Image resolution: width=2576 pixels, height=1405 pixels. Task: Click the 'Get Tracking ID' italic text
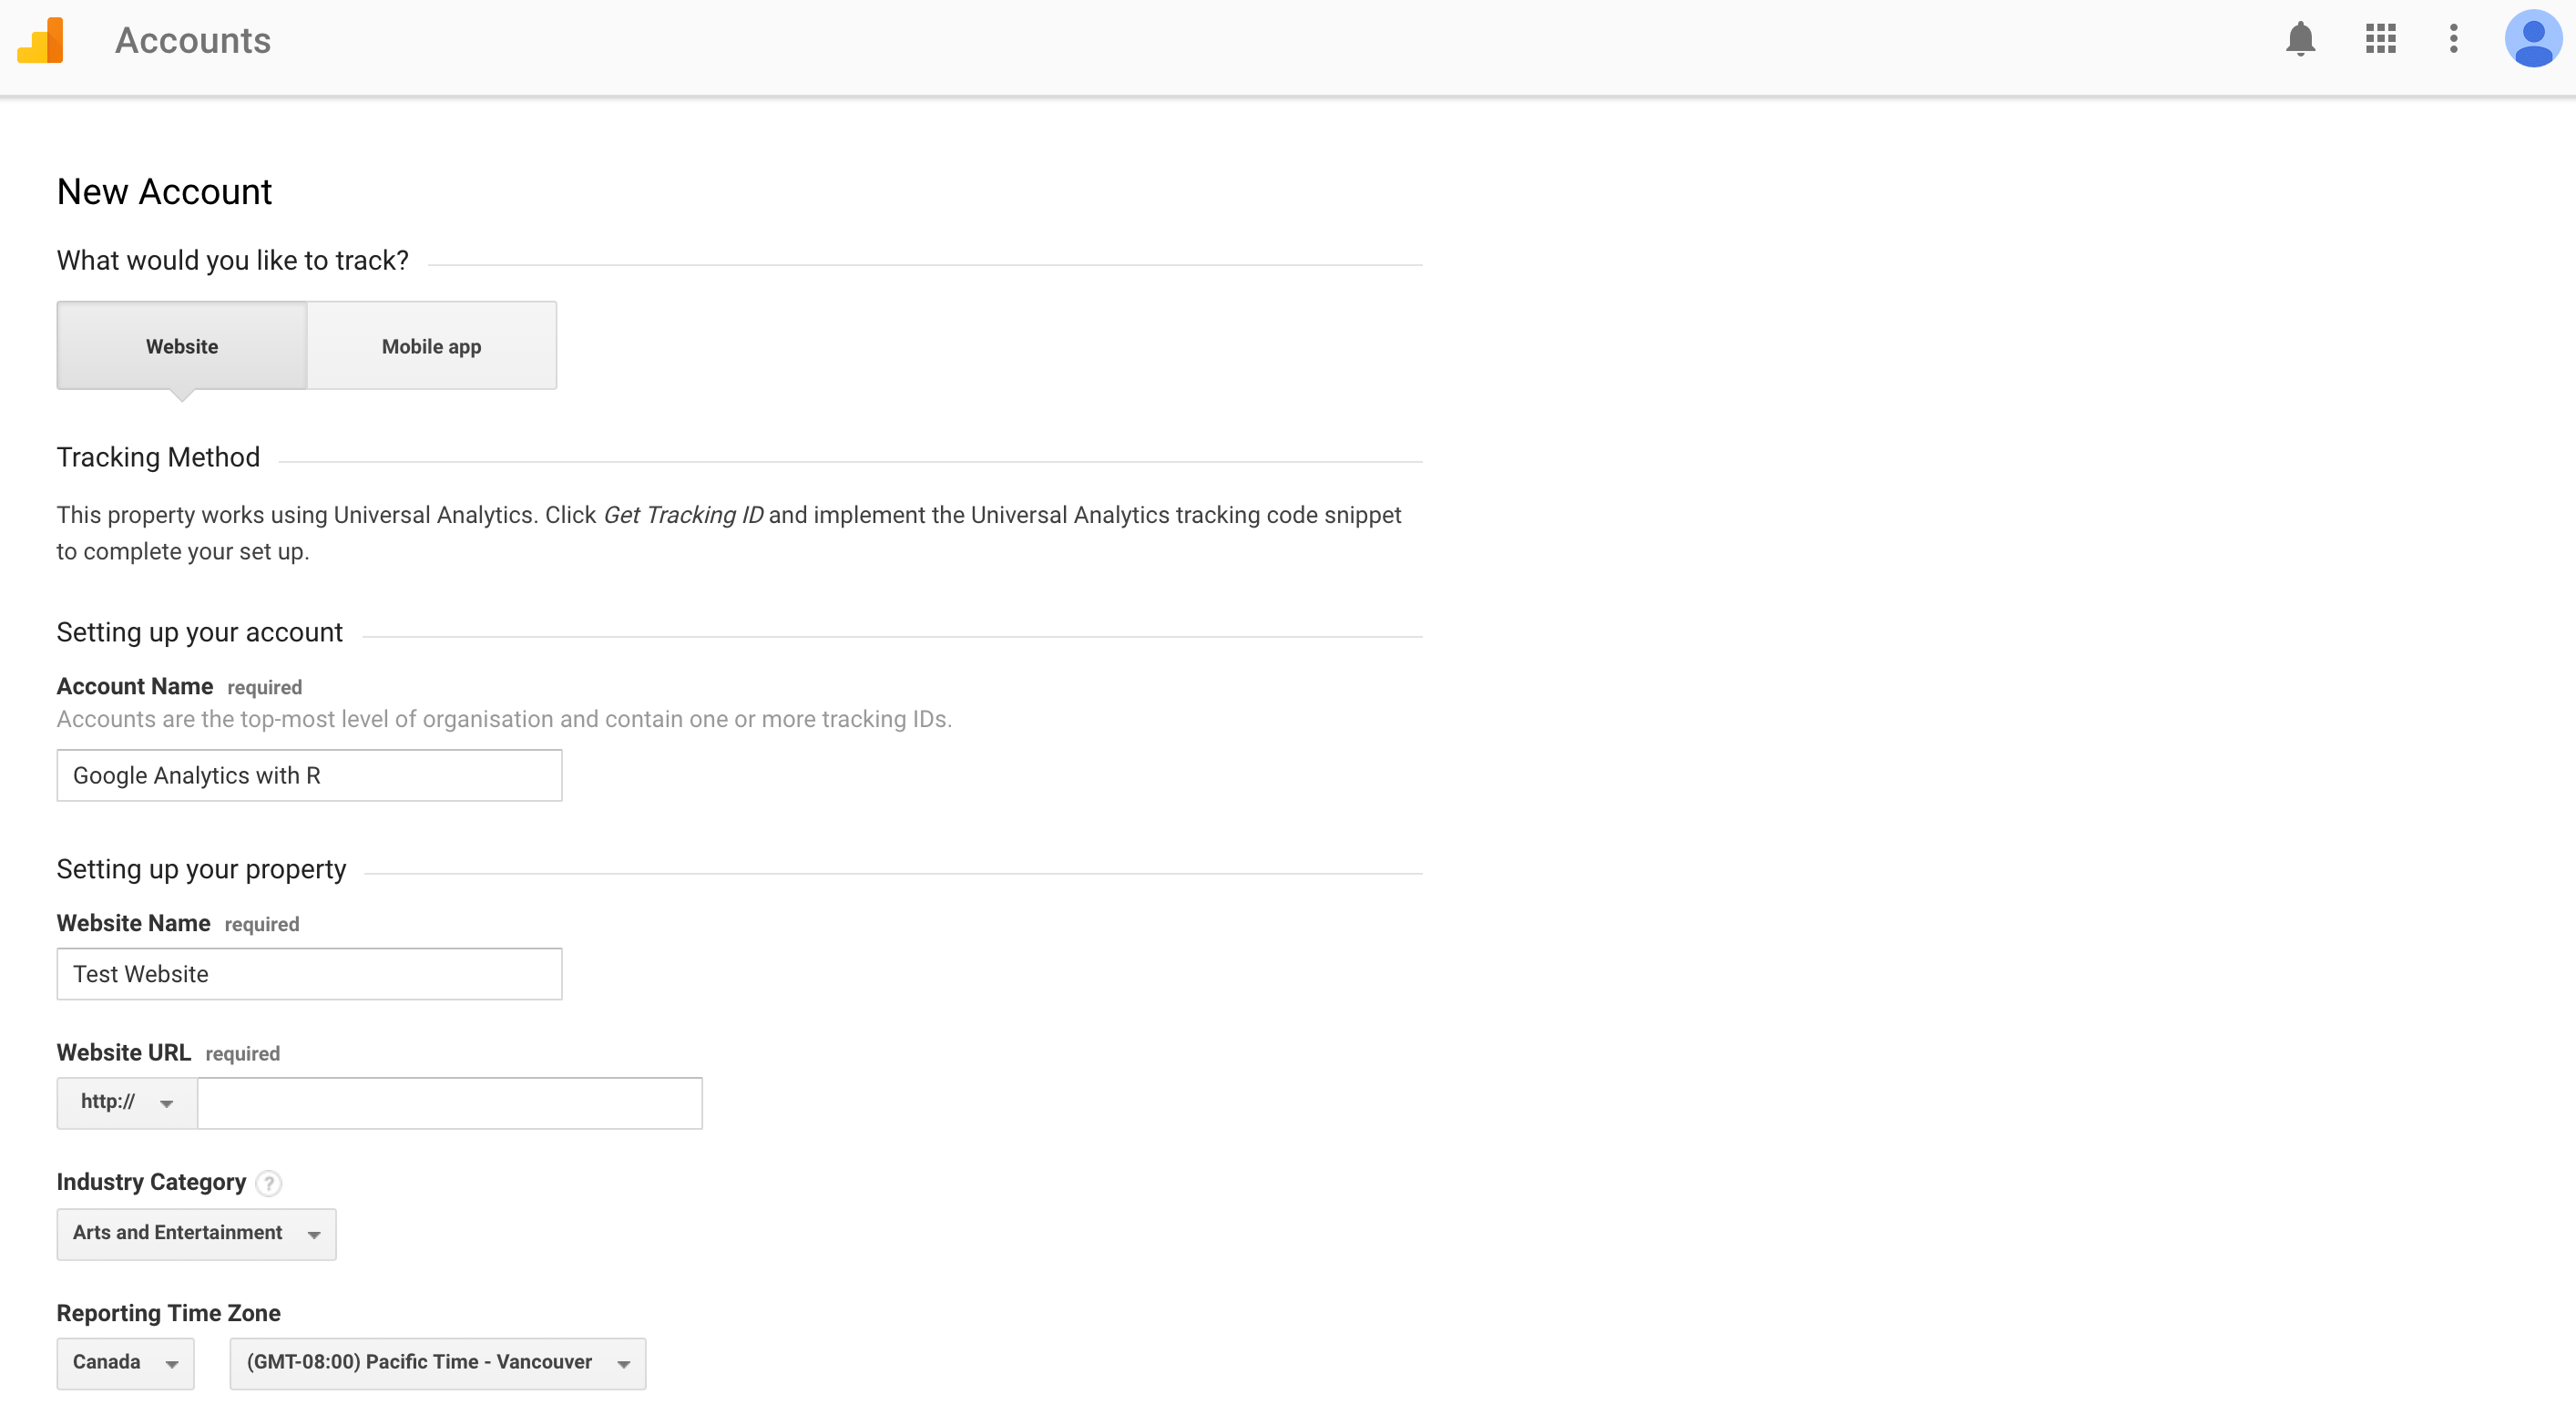683,514
